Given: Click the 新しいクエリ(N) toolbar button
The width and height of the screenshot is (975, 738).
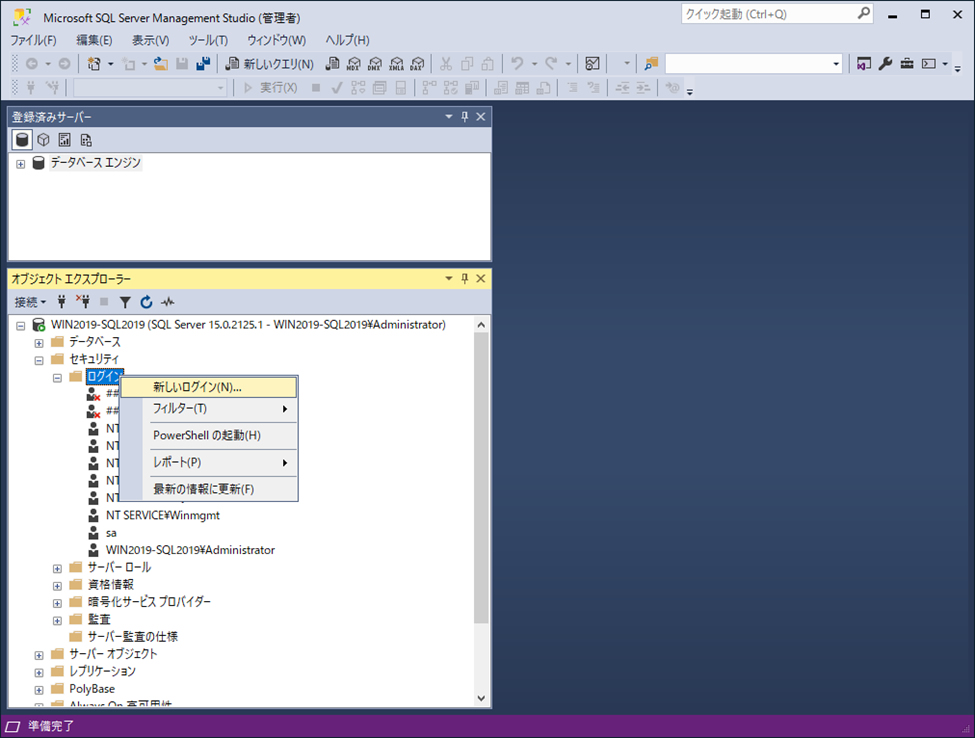Looking at the screenshot, I should pos(270,64).
